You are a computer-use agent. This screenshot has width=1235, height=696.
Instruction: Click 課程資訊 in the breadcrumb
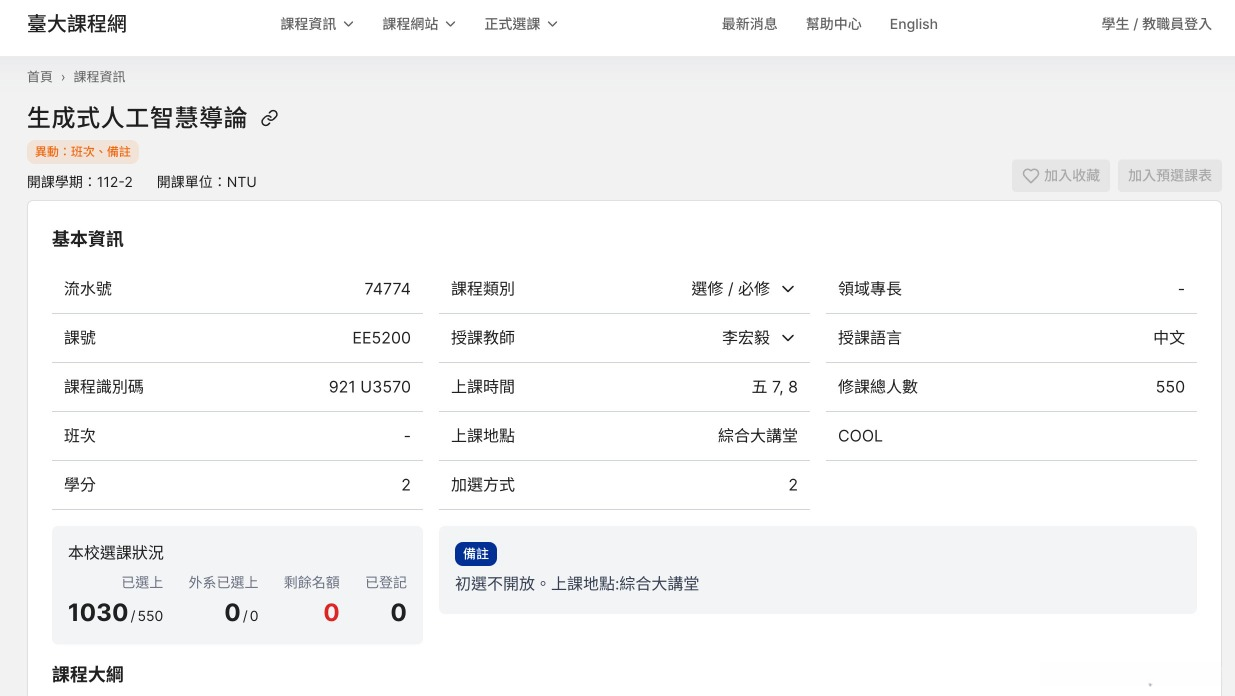99,76
